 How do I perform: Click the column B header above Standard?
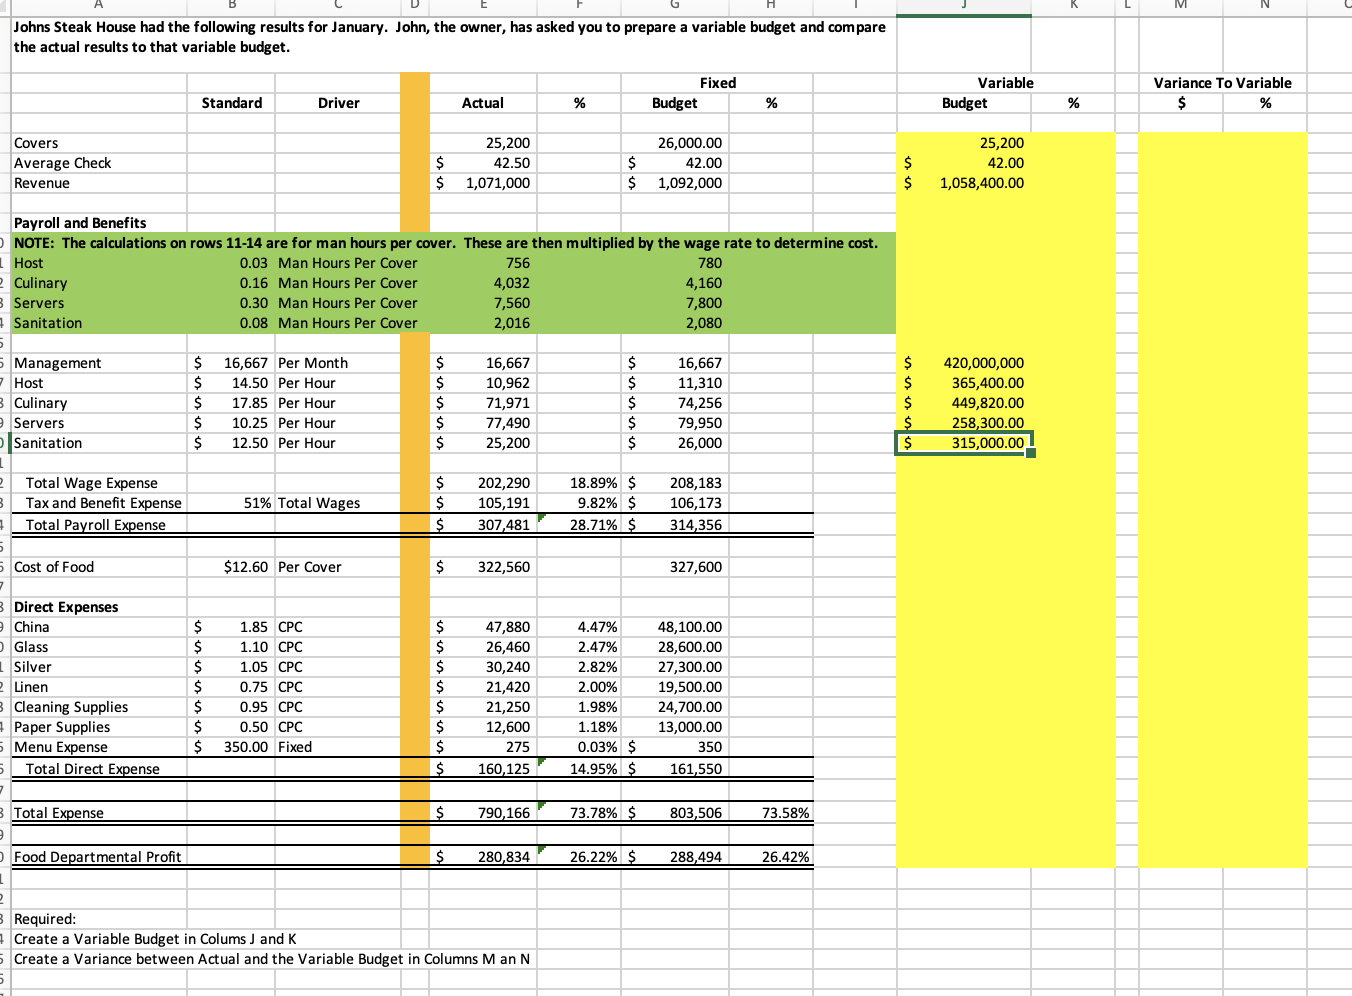231,6
